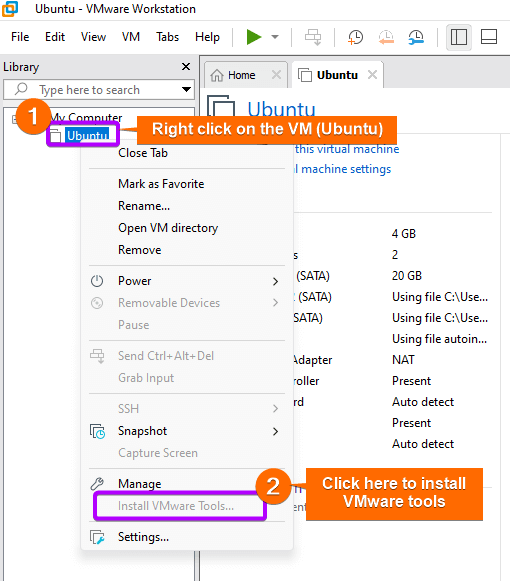Image resolution: width=510 pixels, height=581 pixels.
Task: Click the 20 GB hard disk value
Action: point(407,276)
